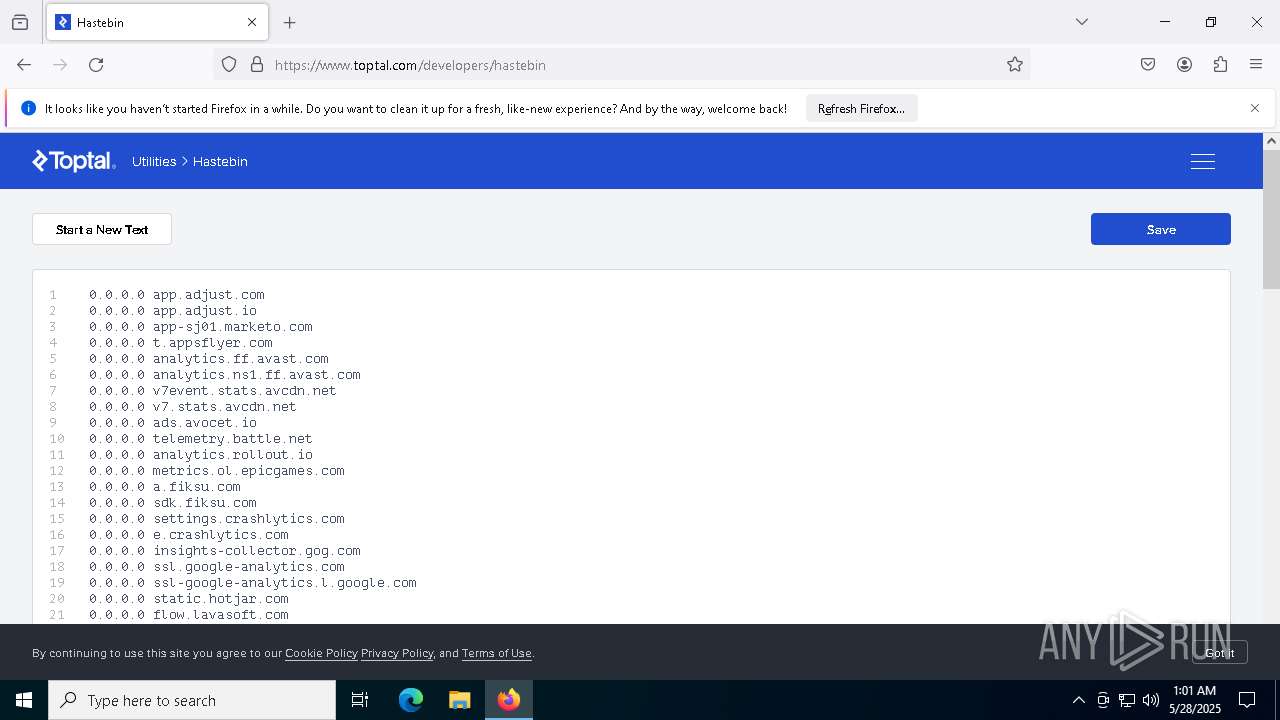The width and height of the screenshot is (1280, 720).
Task: Open Save to Pocket icon
Action: click(x=1148, y=65)
